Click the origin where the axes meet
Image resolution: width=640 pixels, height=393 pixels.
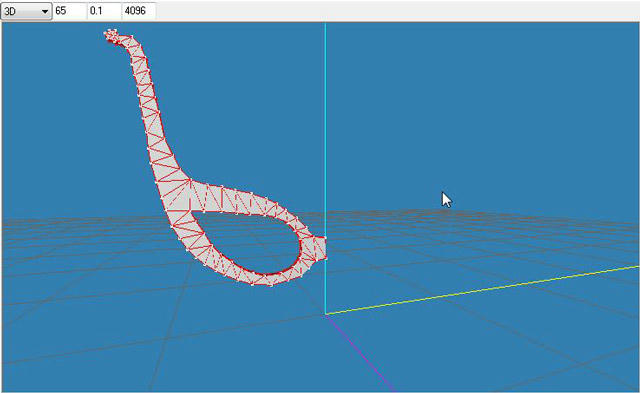[x=326, y=314]
